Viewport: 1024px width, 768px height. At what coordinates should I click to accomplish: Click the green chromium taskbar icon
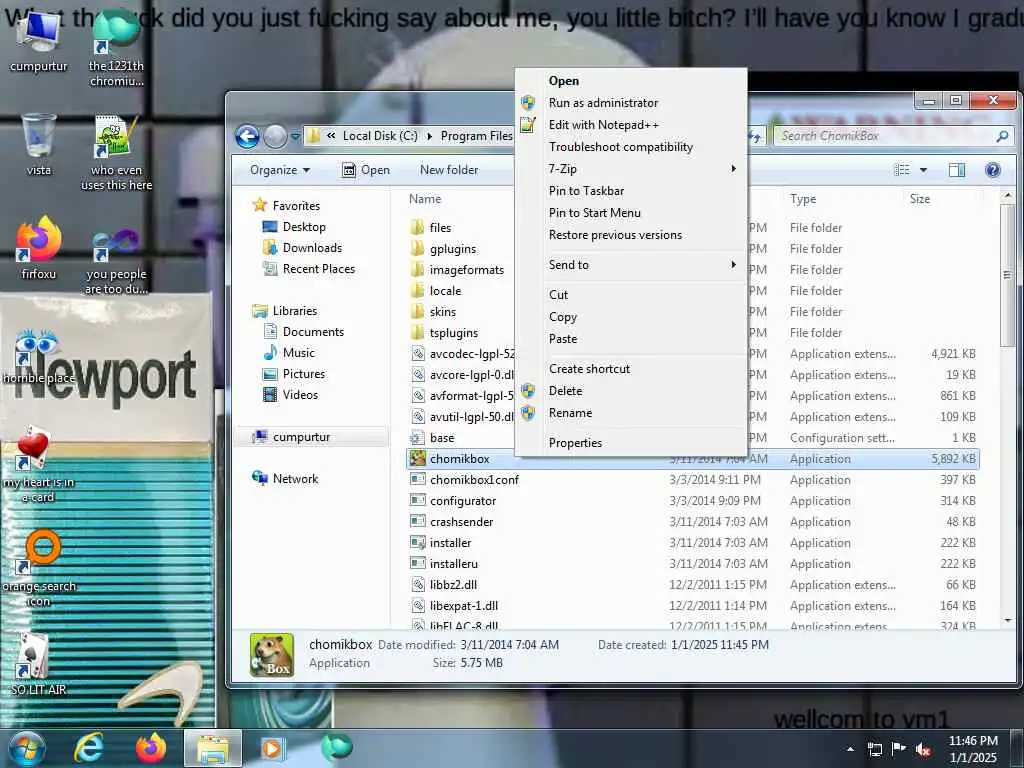[x=337, y=747]
